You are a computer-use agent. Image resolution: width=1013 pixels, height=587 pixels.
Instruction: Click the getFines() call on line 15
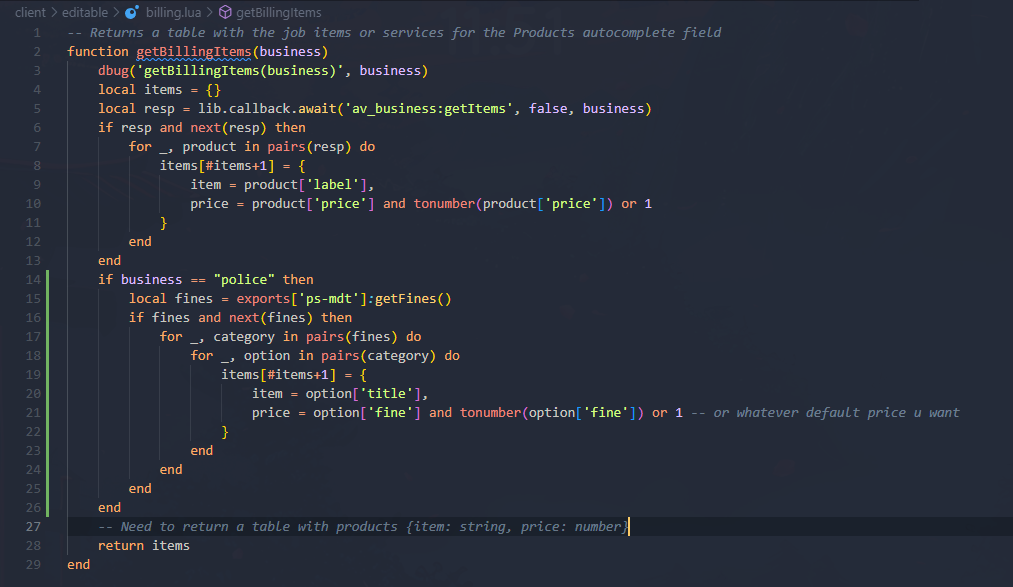click(x=413, y=298)
